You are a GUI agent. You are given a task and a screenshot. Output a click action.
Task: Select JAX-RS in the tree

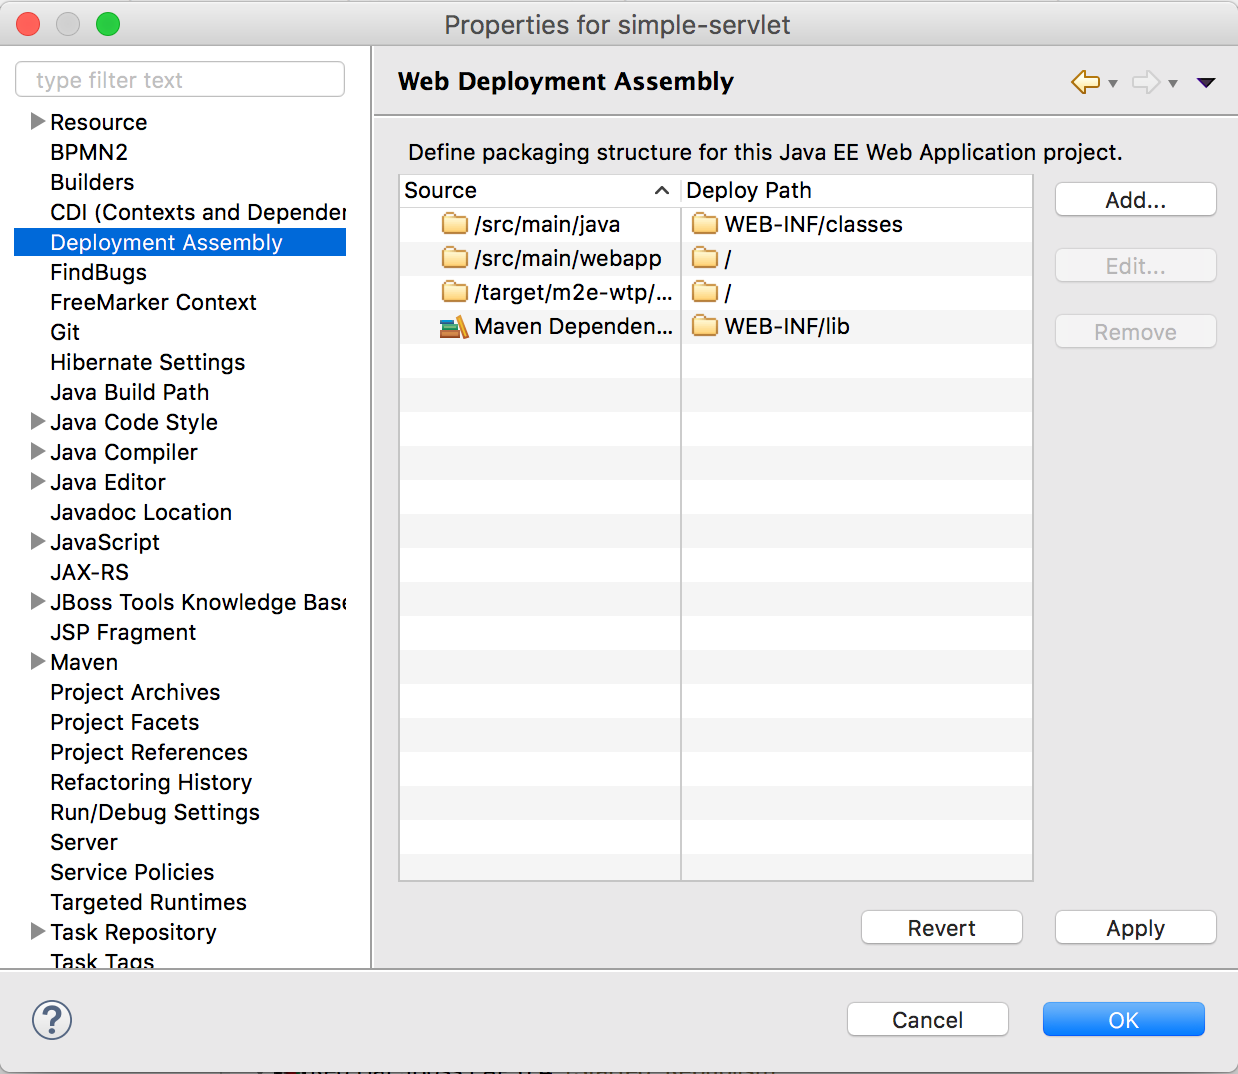point(89,572)
